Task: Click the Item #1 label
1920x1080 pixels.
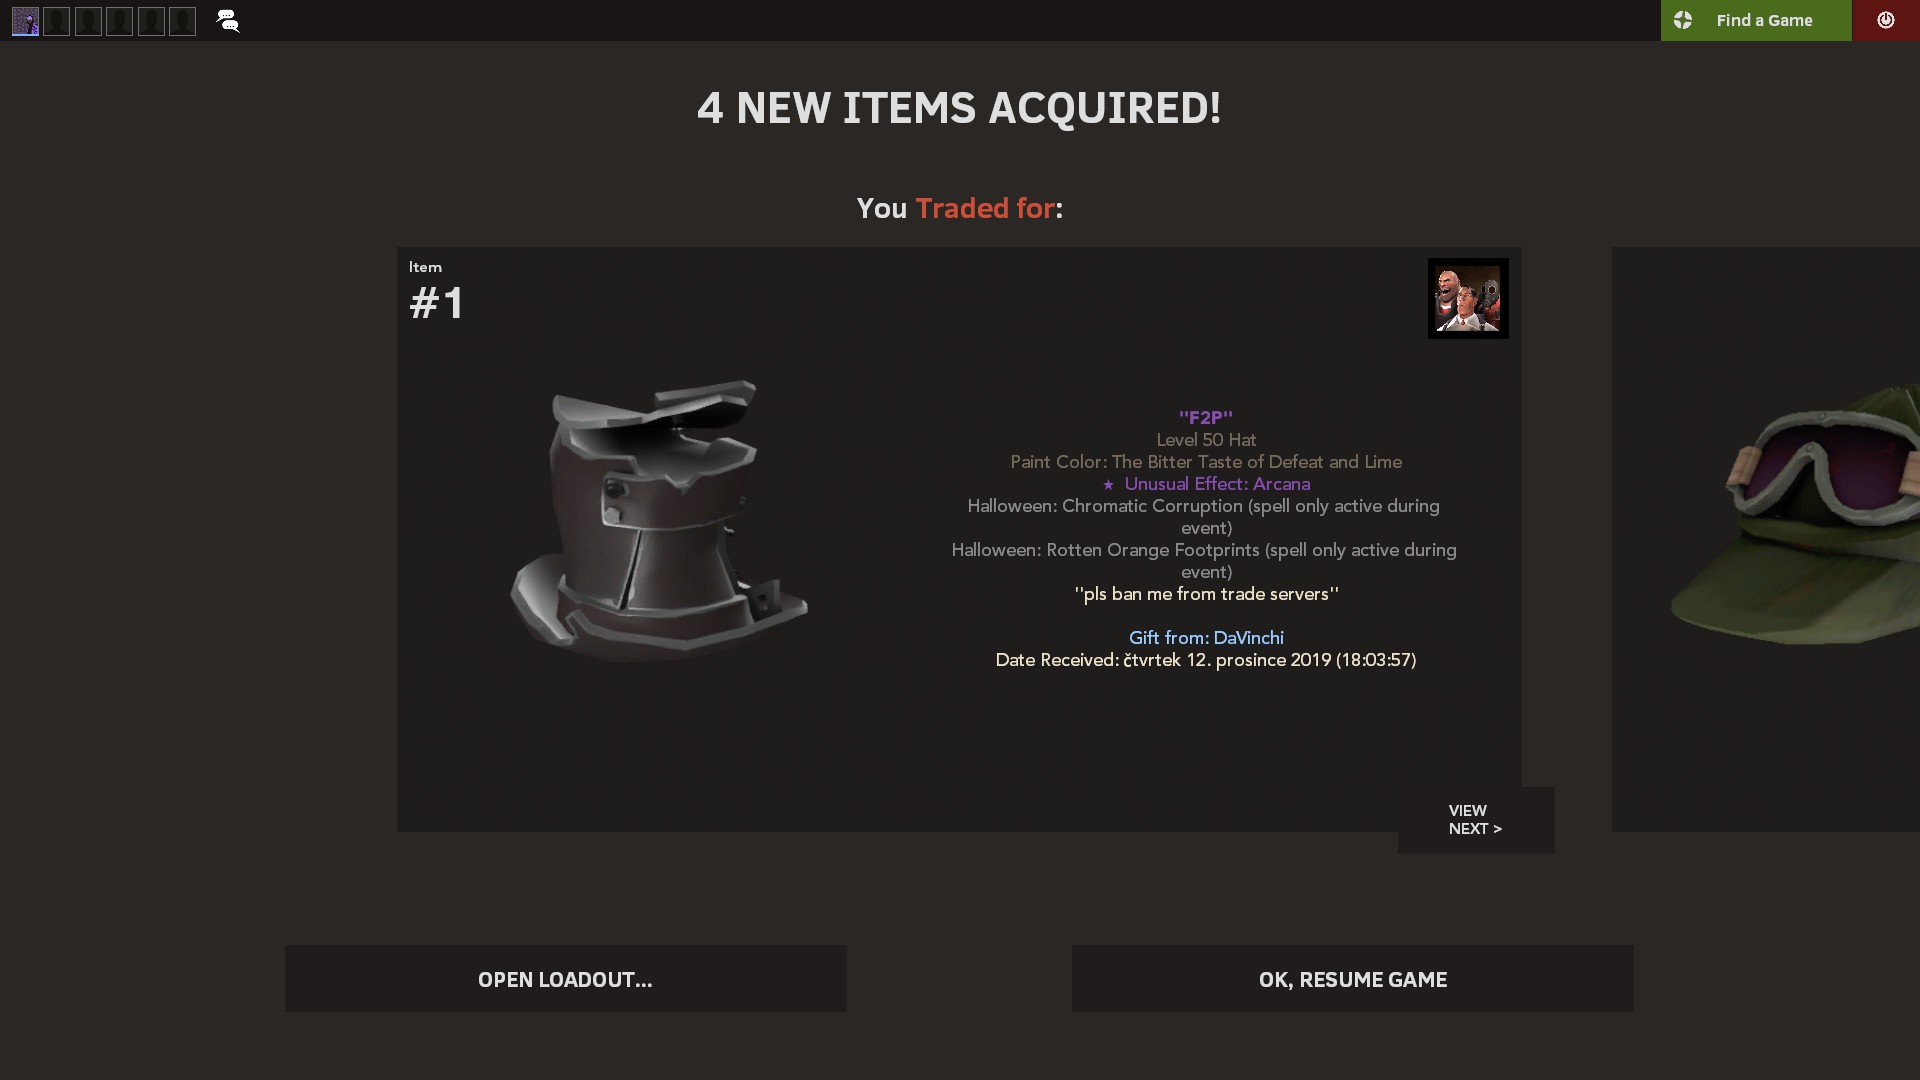Action: (x=437, y=293)
